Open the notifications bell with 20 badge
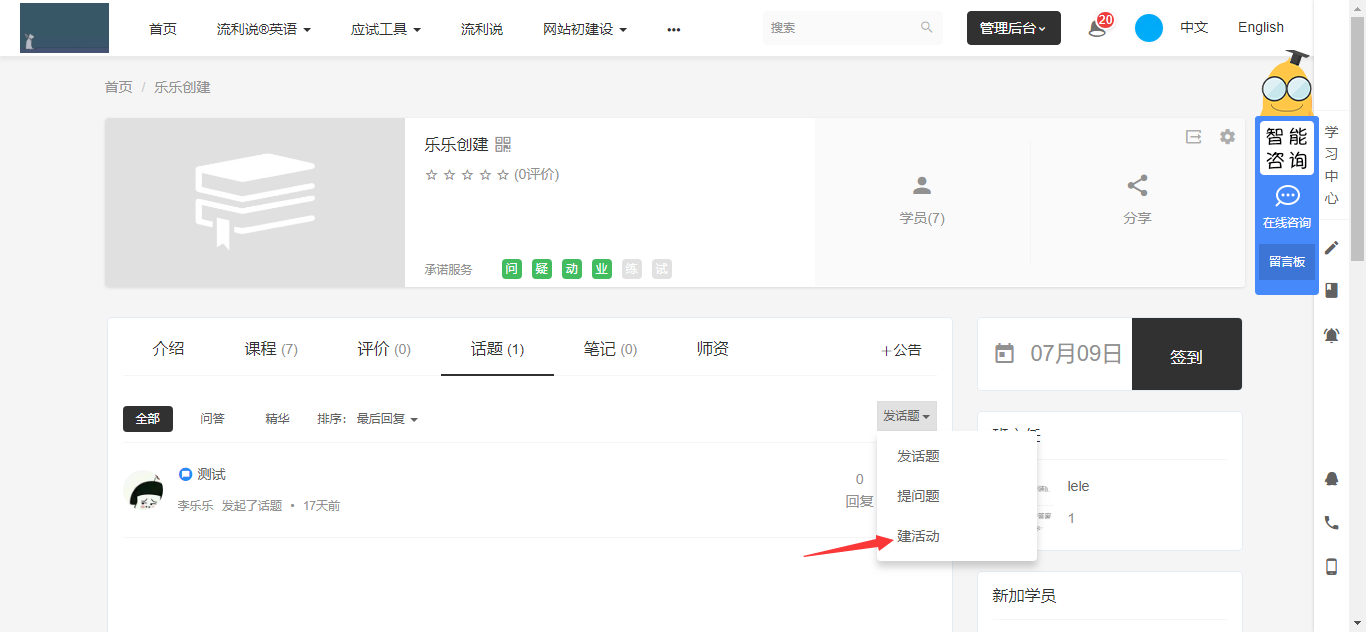Image resolution: width=1366 pixels, height=632 pixels. coord(1097,28)
